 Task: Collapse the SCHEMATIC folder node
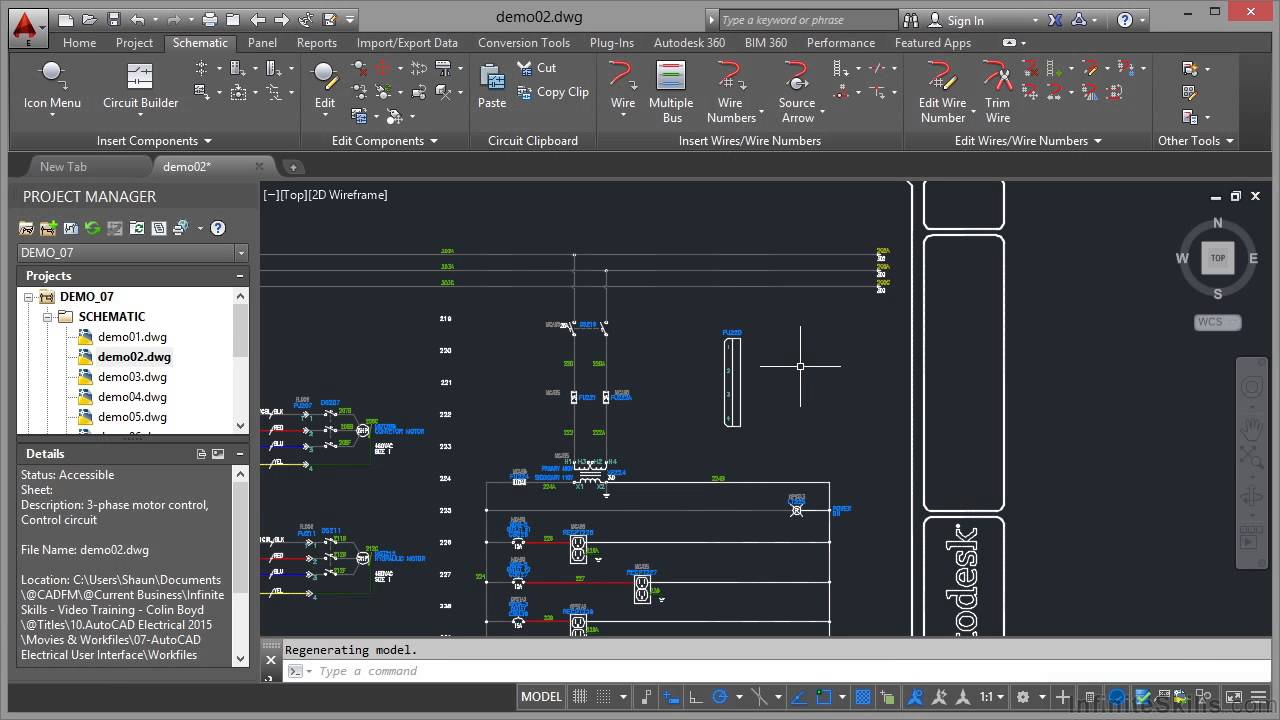click(x=47, y=317)
